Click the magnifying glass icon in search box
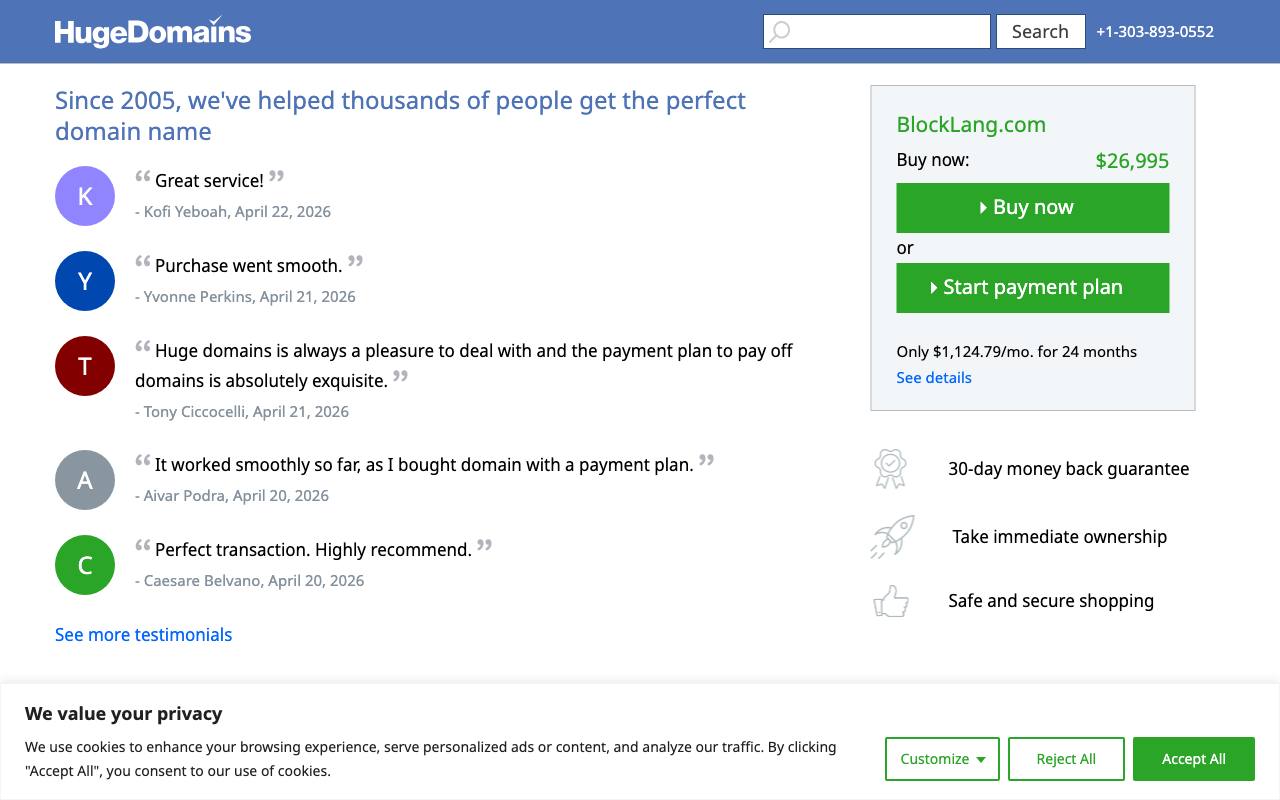Viewport: 1280px width, 800px height. click(780, 32)
